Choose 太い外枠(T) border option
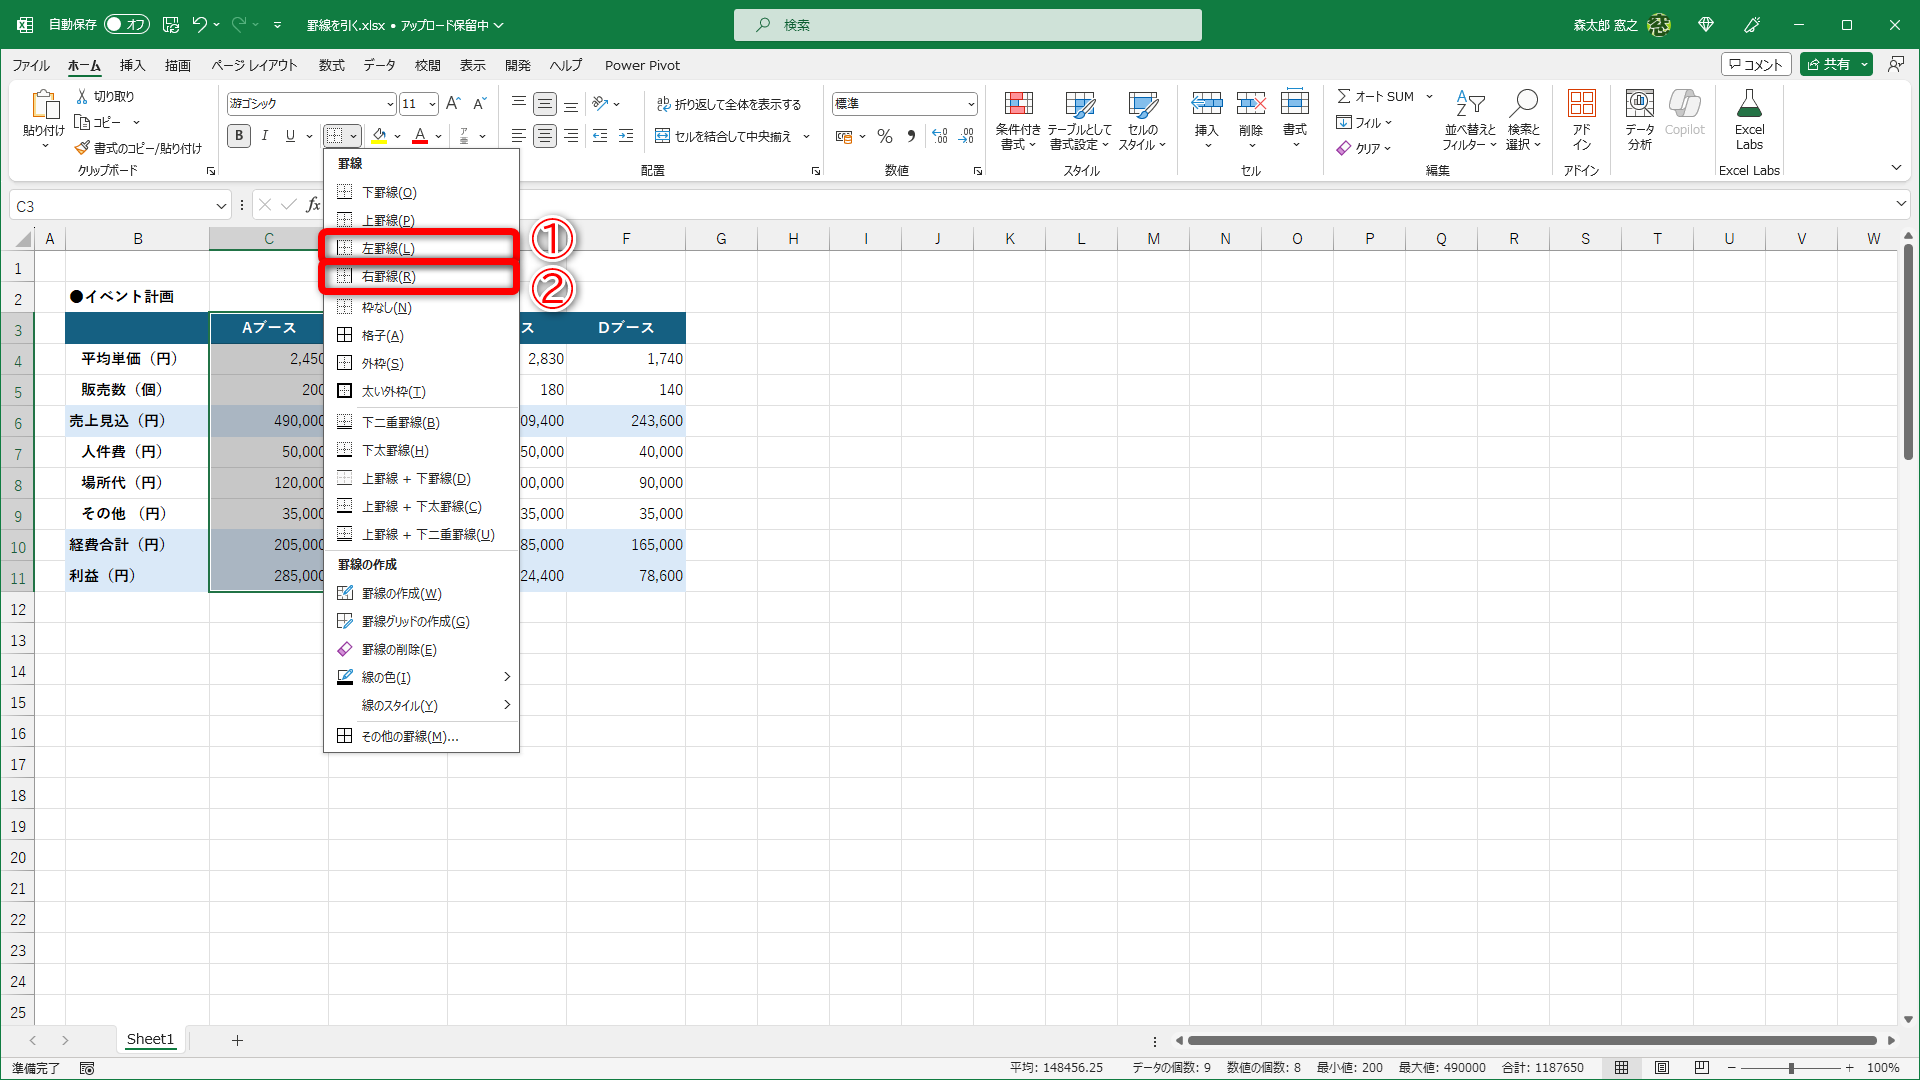Viewport: 1920px width, 1080px height. point(394,391)
